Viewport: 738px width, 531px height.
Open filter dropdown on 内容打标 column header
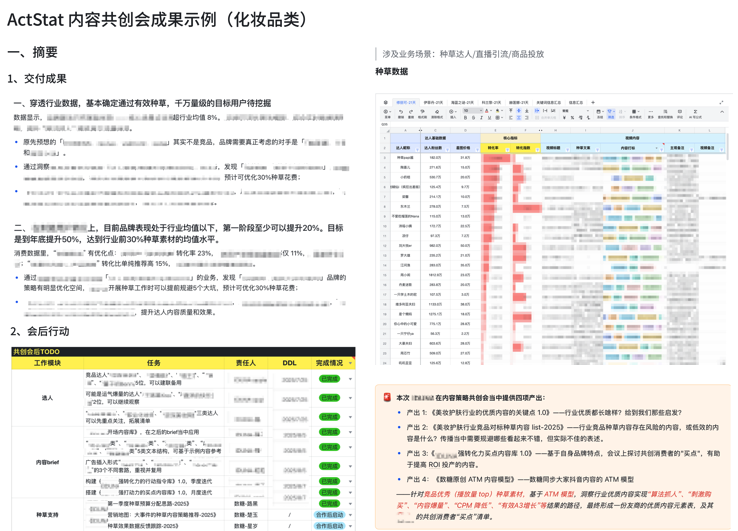point(662,149)
